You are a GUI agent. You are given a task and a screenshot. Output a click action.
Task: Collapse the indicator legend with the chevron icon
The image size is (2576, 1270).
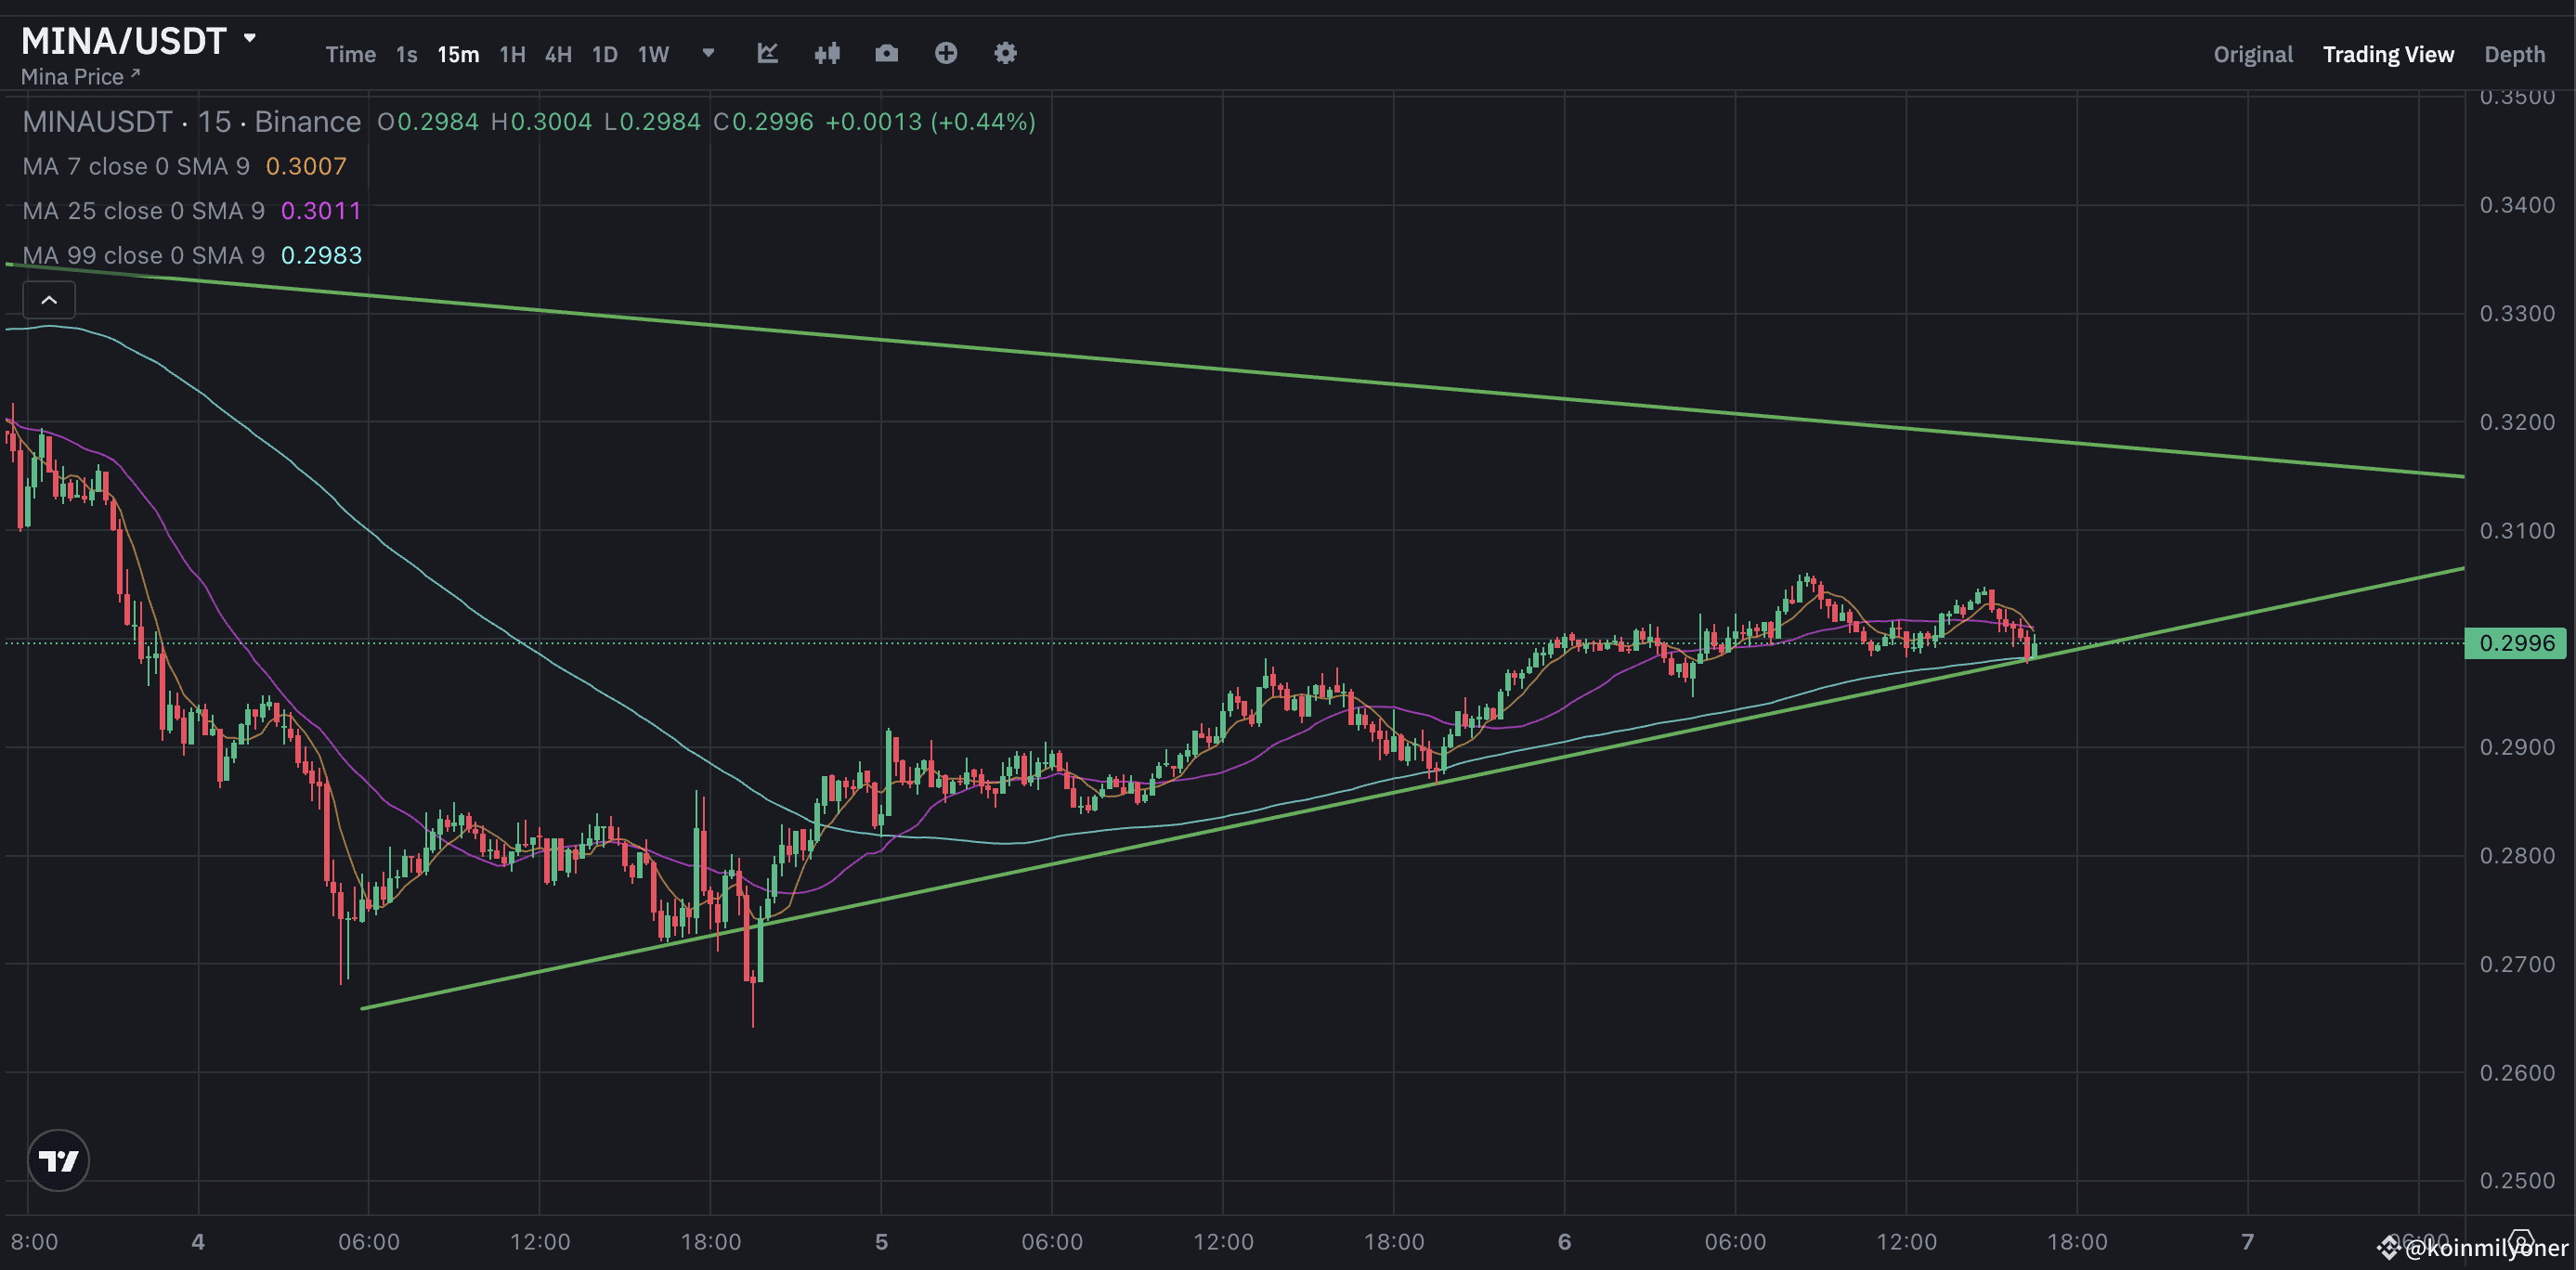tap(48, 299)
